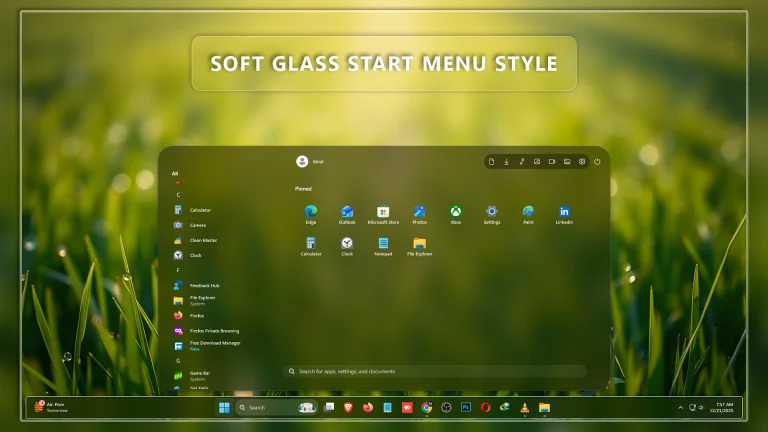Open the LinkedIn pinned app

click(564, 215)
